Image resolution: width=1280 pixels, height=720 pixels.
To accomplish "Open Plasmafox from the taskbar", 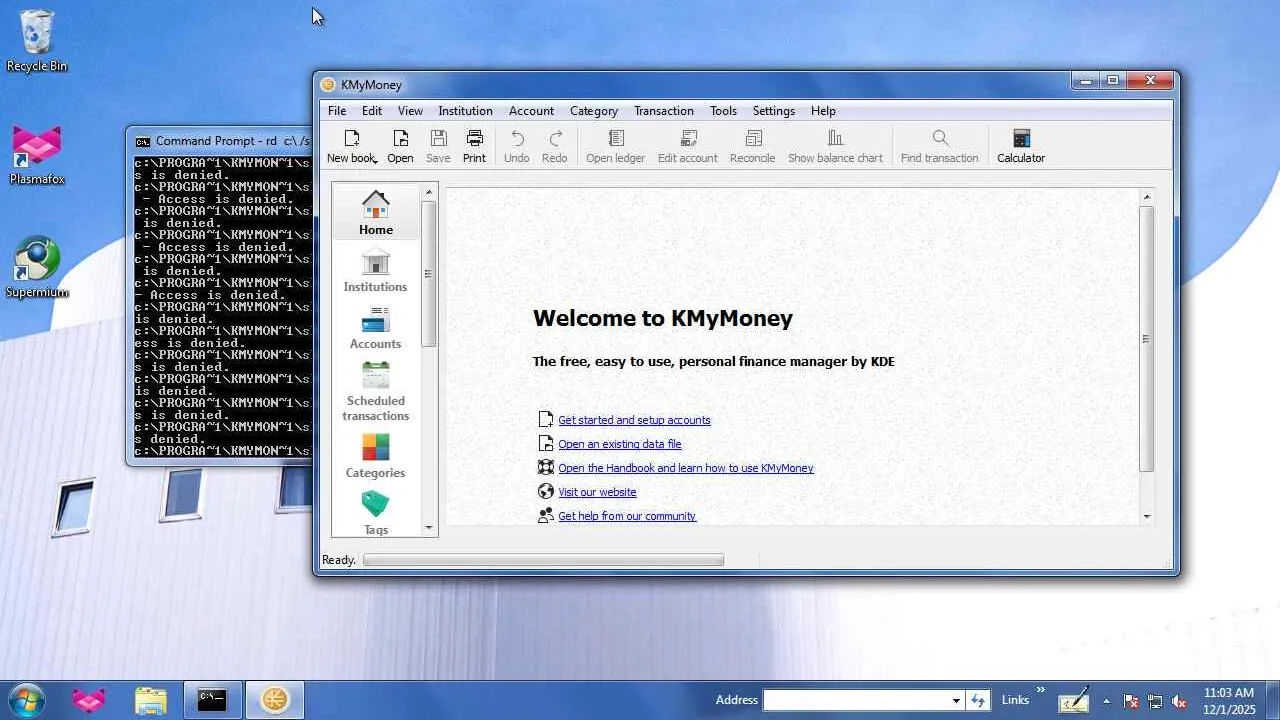I will click(x=89, y=700).
